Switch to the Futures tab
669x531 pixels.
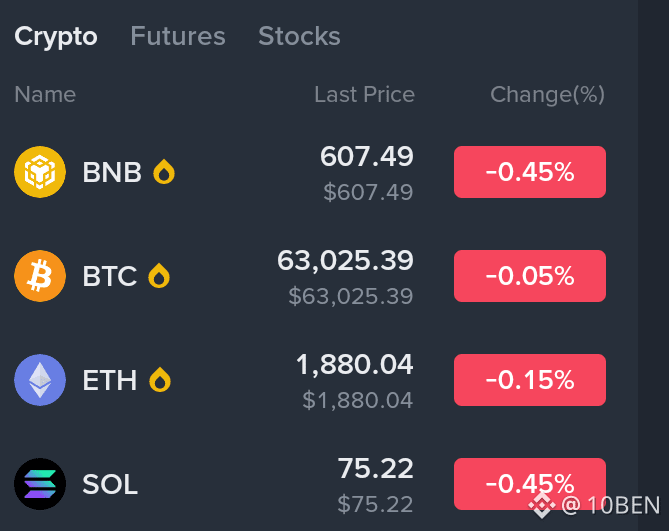[x=177, y=36]
